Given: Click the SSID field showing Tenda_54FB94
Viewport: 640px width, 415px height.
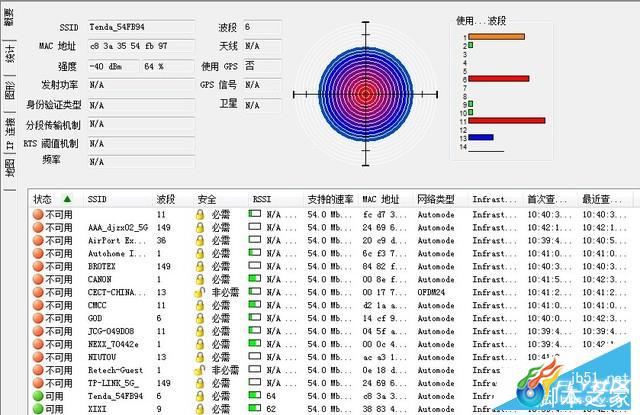Looking at the screenshot, I should click(141, 27).
